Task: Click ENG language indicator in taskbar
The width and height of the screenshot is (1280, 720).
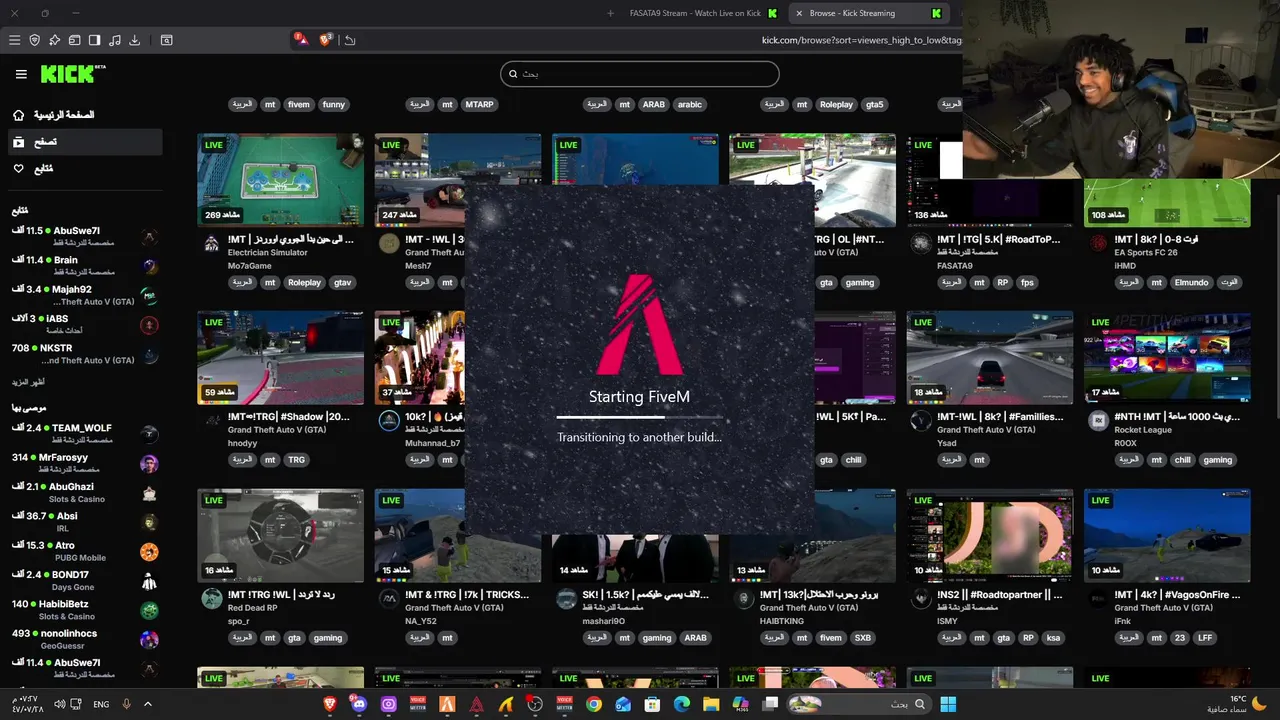Action: pos(101,704)
